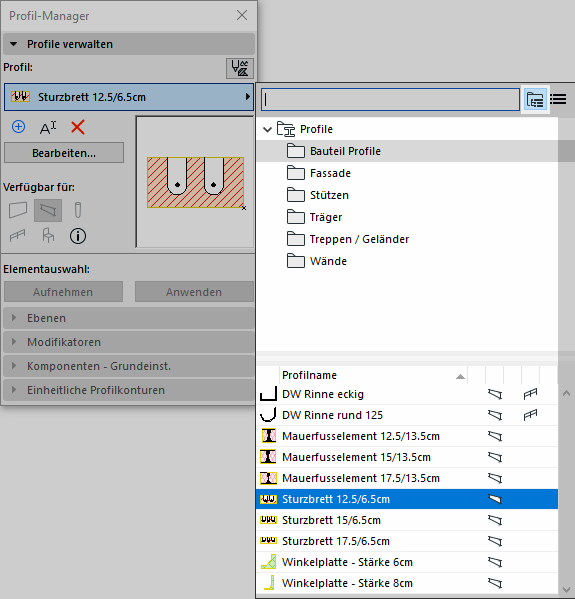Click the profile search input field

tap(390, 100)
